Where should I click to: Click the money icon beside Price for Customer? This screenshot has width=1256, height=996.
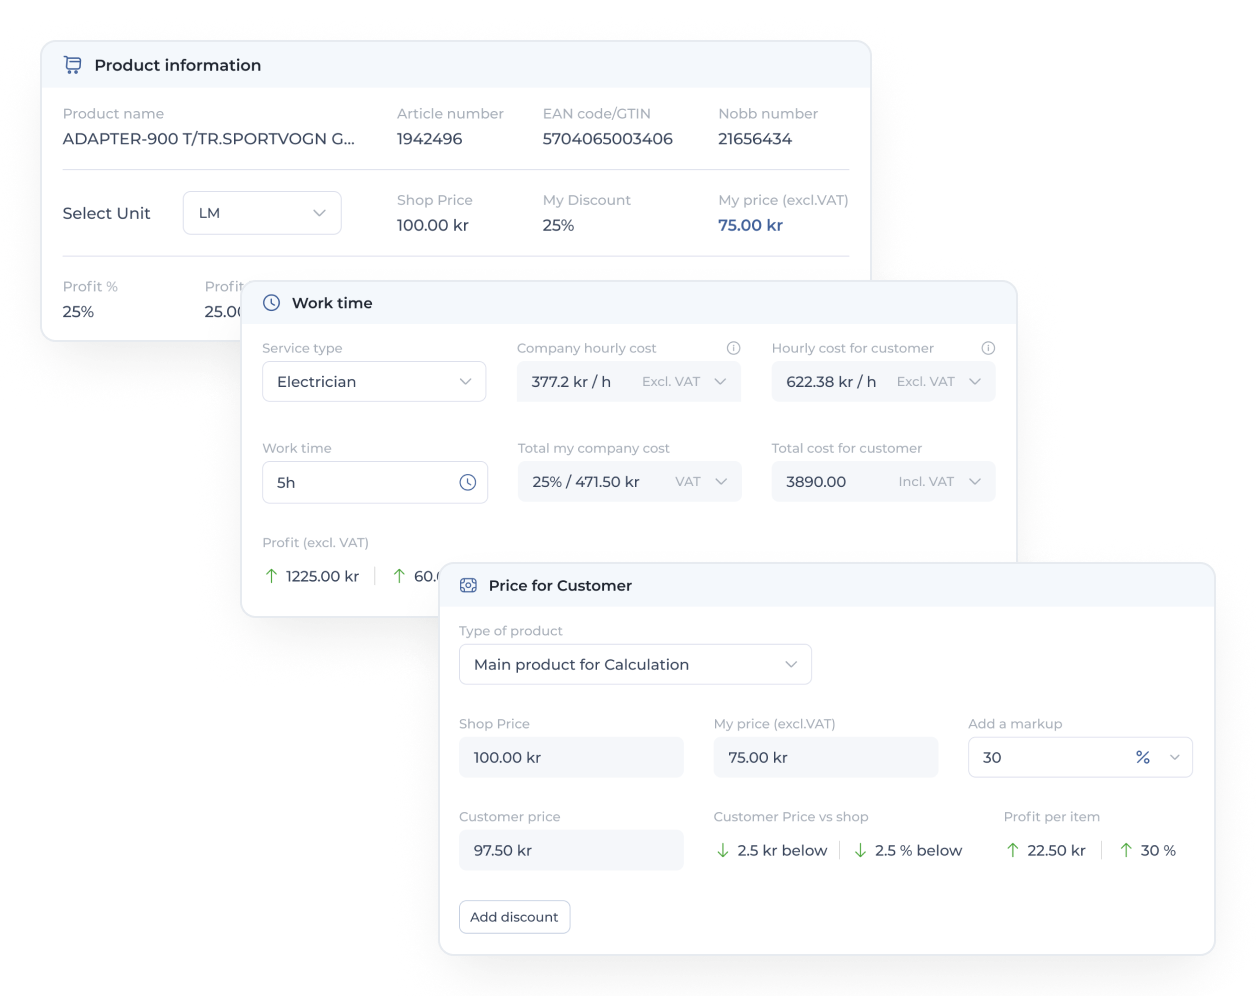(468, 585)
